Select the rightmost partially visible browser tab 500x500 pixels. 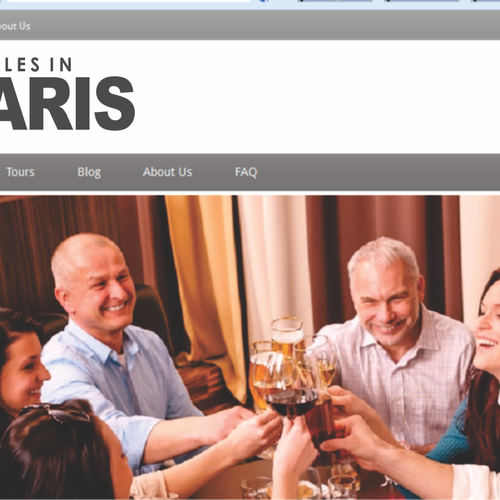click(x=486, y=1)
